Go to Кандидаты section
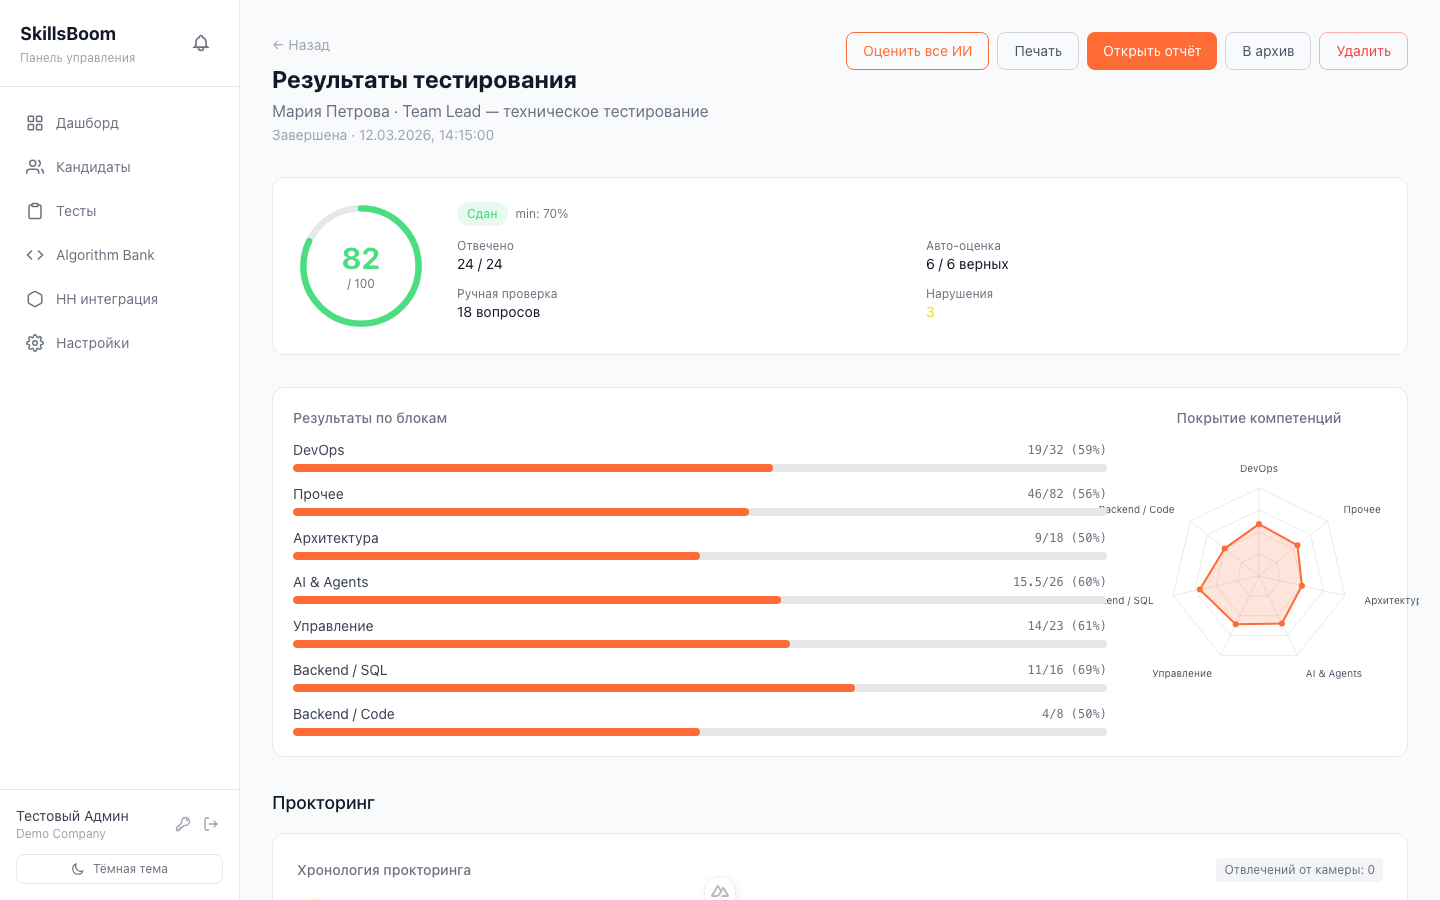This screenshot has width=1440, height=900. point(120,167)
